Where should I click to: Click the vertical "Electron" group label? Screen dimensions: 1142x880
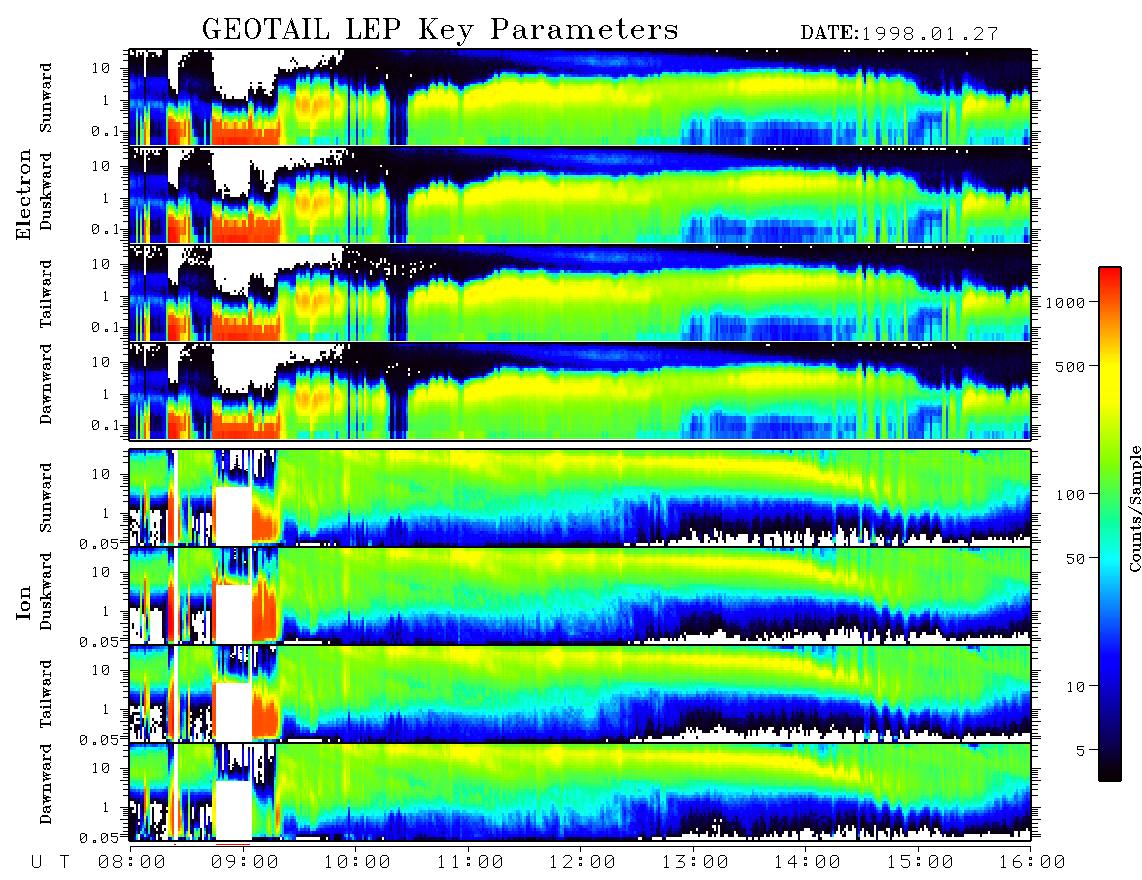pos(24,194)
